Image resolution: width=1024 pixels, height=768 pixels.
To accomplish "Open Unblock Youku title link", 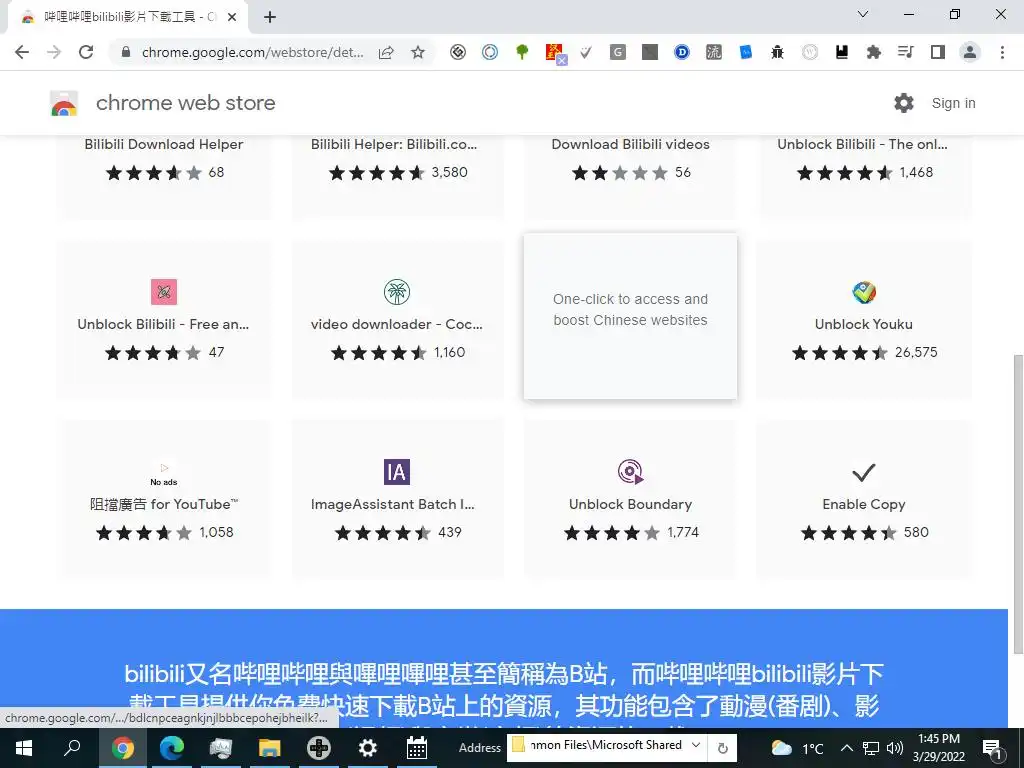I will [863, 324].
